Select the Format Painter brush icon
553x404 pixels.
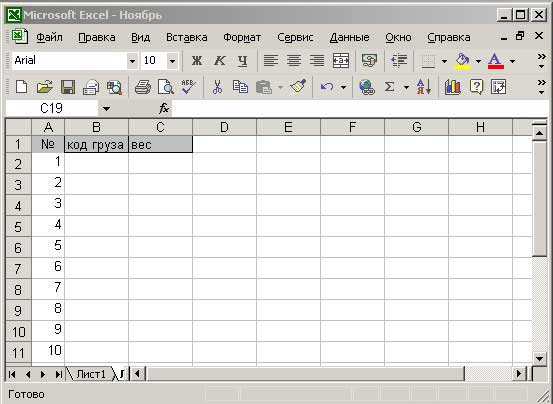click(x=298, y=87)
